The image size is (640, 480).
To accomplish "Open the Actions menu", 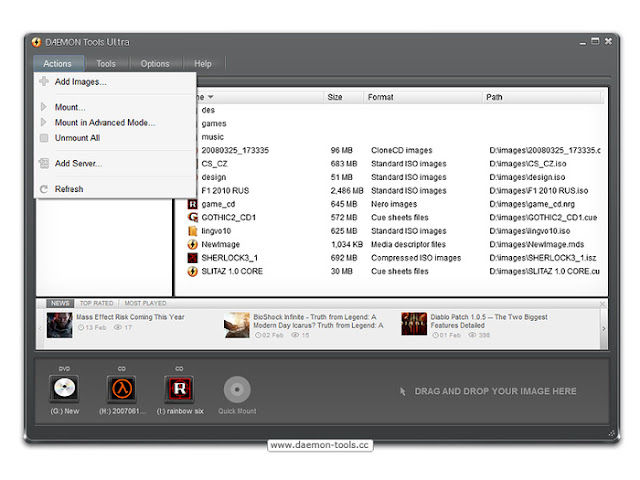I will (x=58, y=64).
